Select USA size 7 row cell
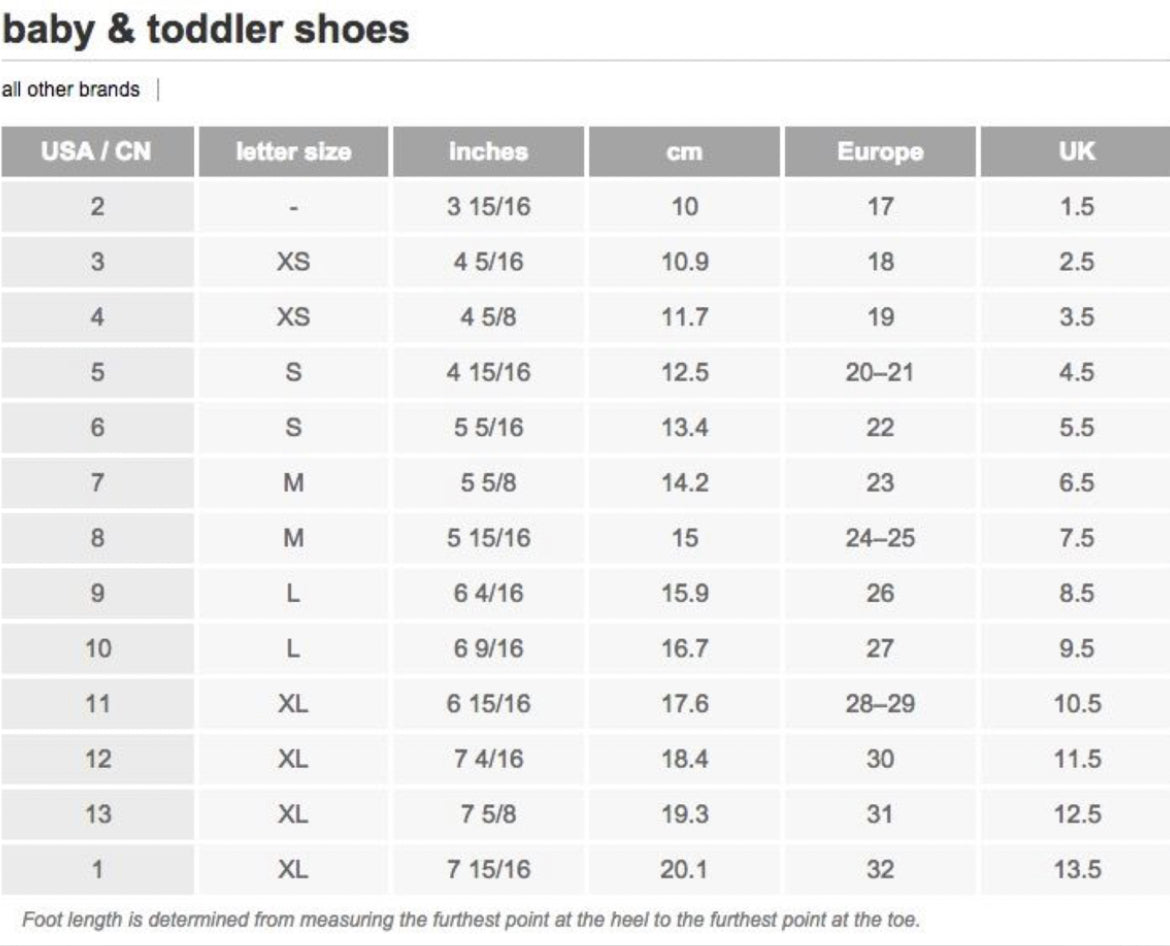 [97, 483]
